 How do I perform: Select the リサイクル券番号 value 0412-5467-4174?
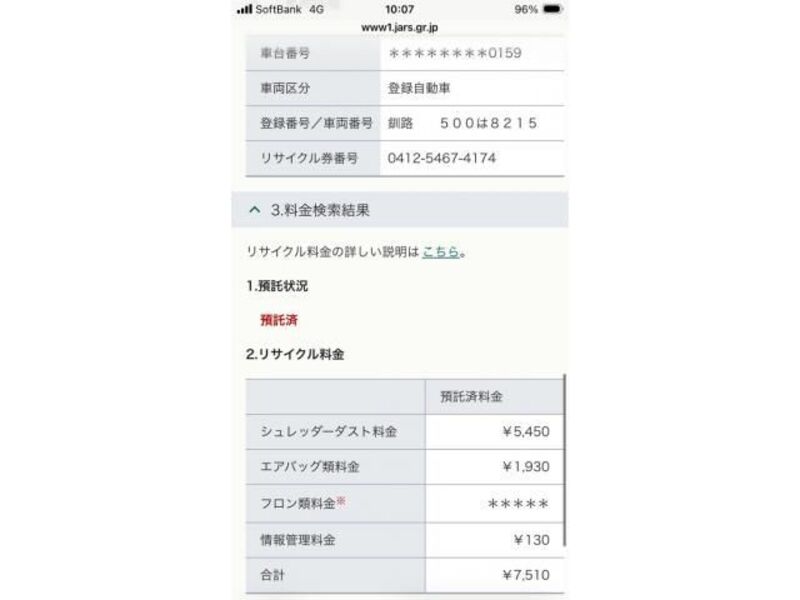[x=442, y=158]
